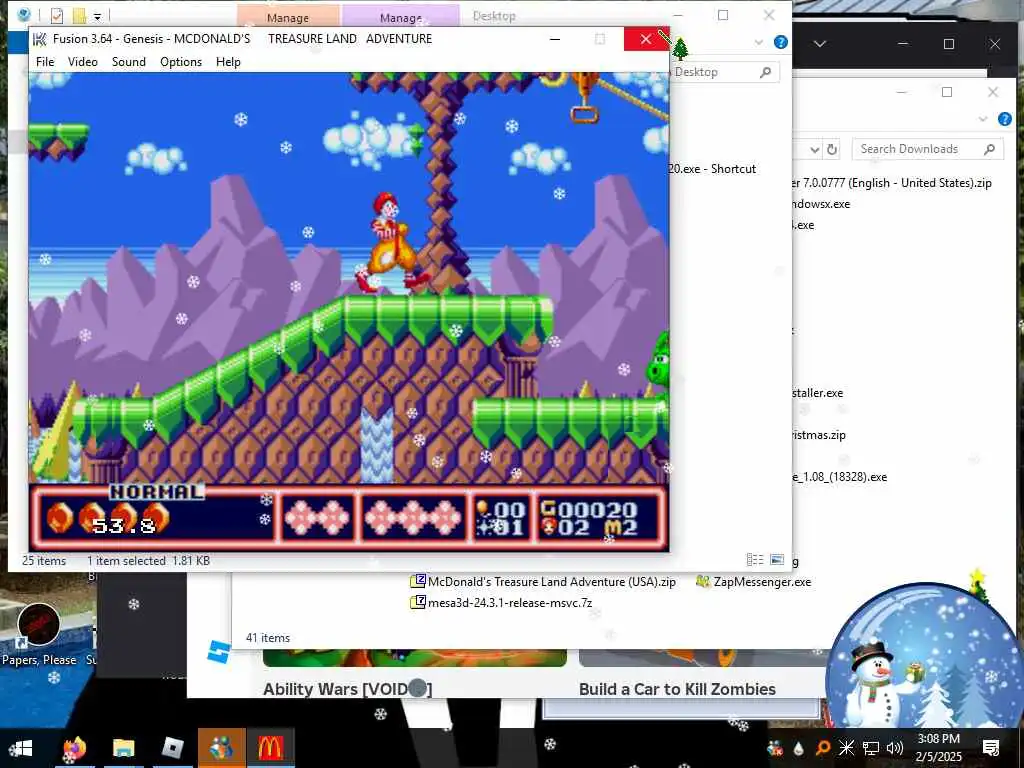The image size is (1024, 768).
Task: Open the address history dropdown in Downloads window
Action: (x=814, y=150)
